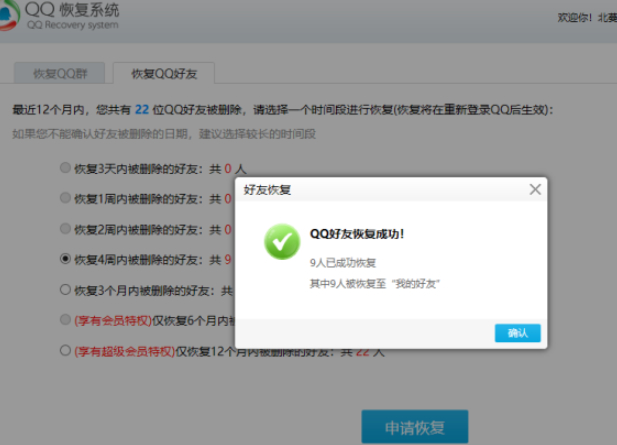Click the 9人已成功恢复 text
The height and width of the screenshot is (445, 617).
coord(343,263)
